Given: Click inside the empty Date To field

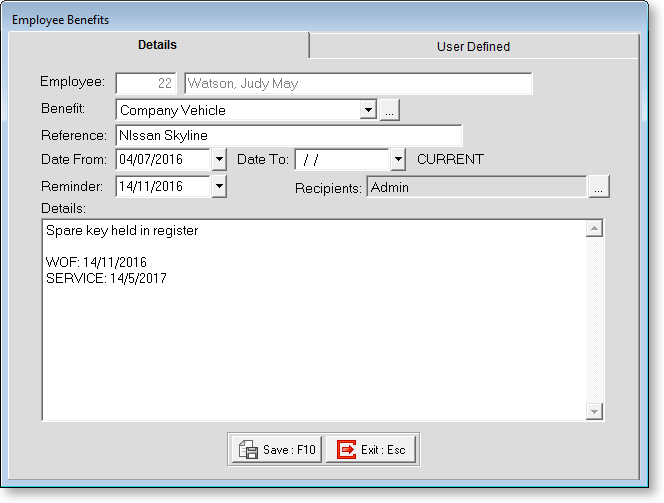Looking at the screenshot, I should click(x=341, y=160).
